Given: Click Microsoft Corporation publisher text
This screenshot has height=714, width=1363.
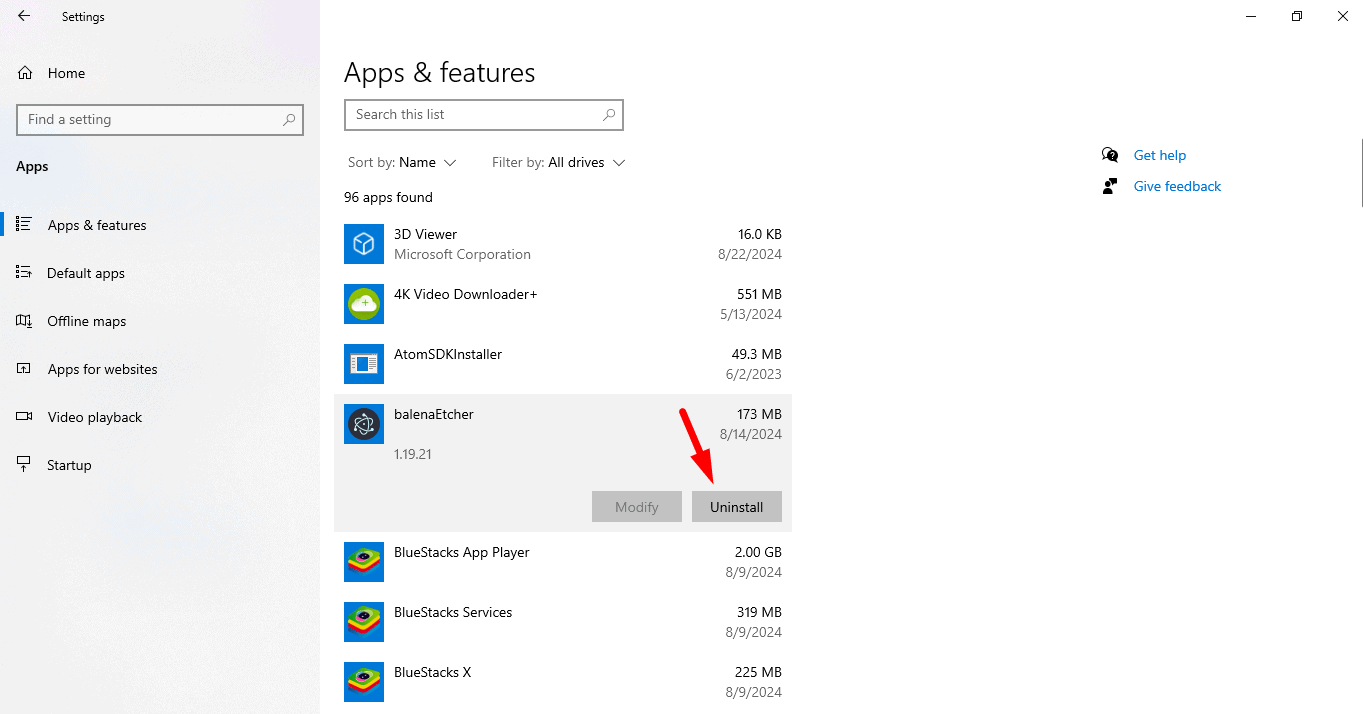Looking at the screenshot, I should [462, 254].
